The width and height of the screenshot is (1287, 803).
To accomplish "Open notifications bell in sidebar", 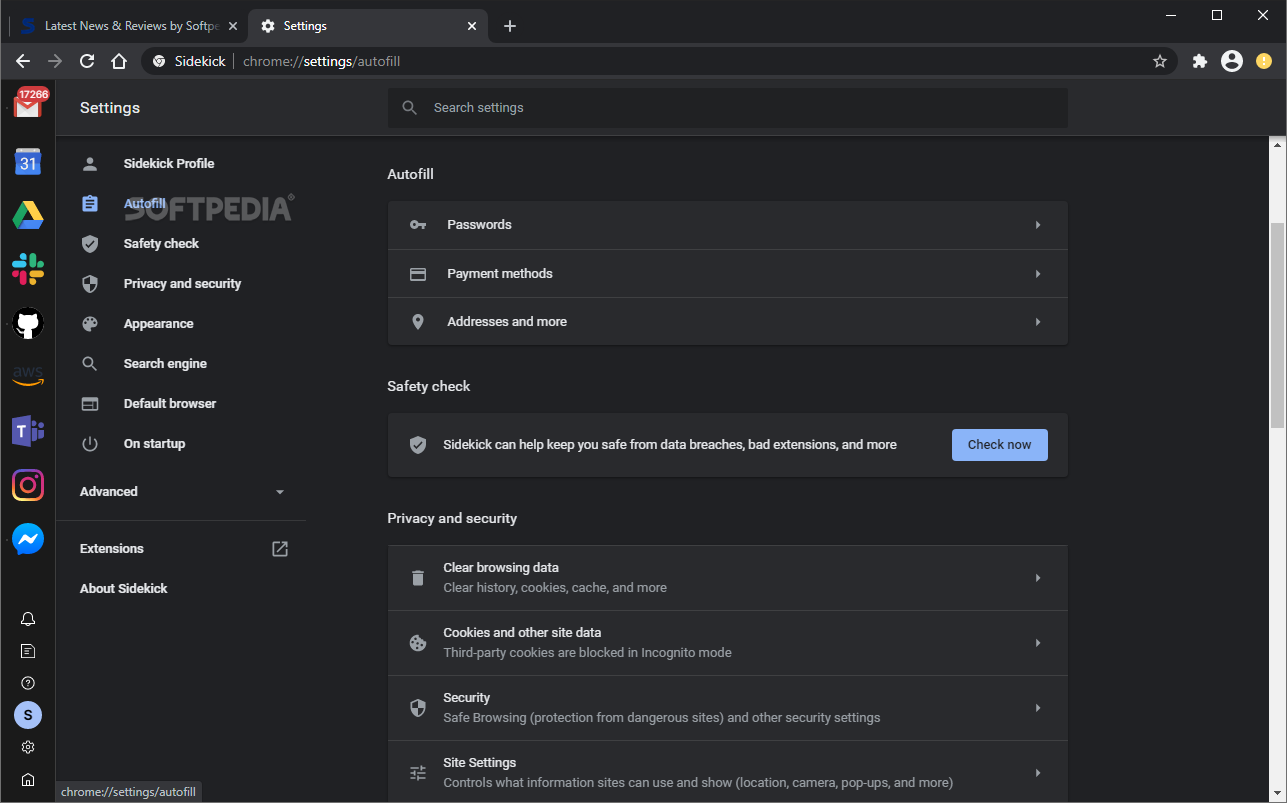I will pyautogui.click(x=28, y=619).
